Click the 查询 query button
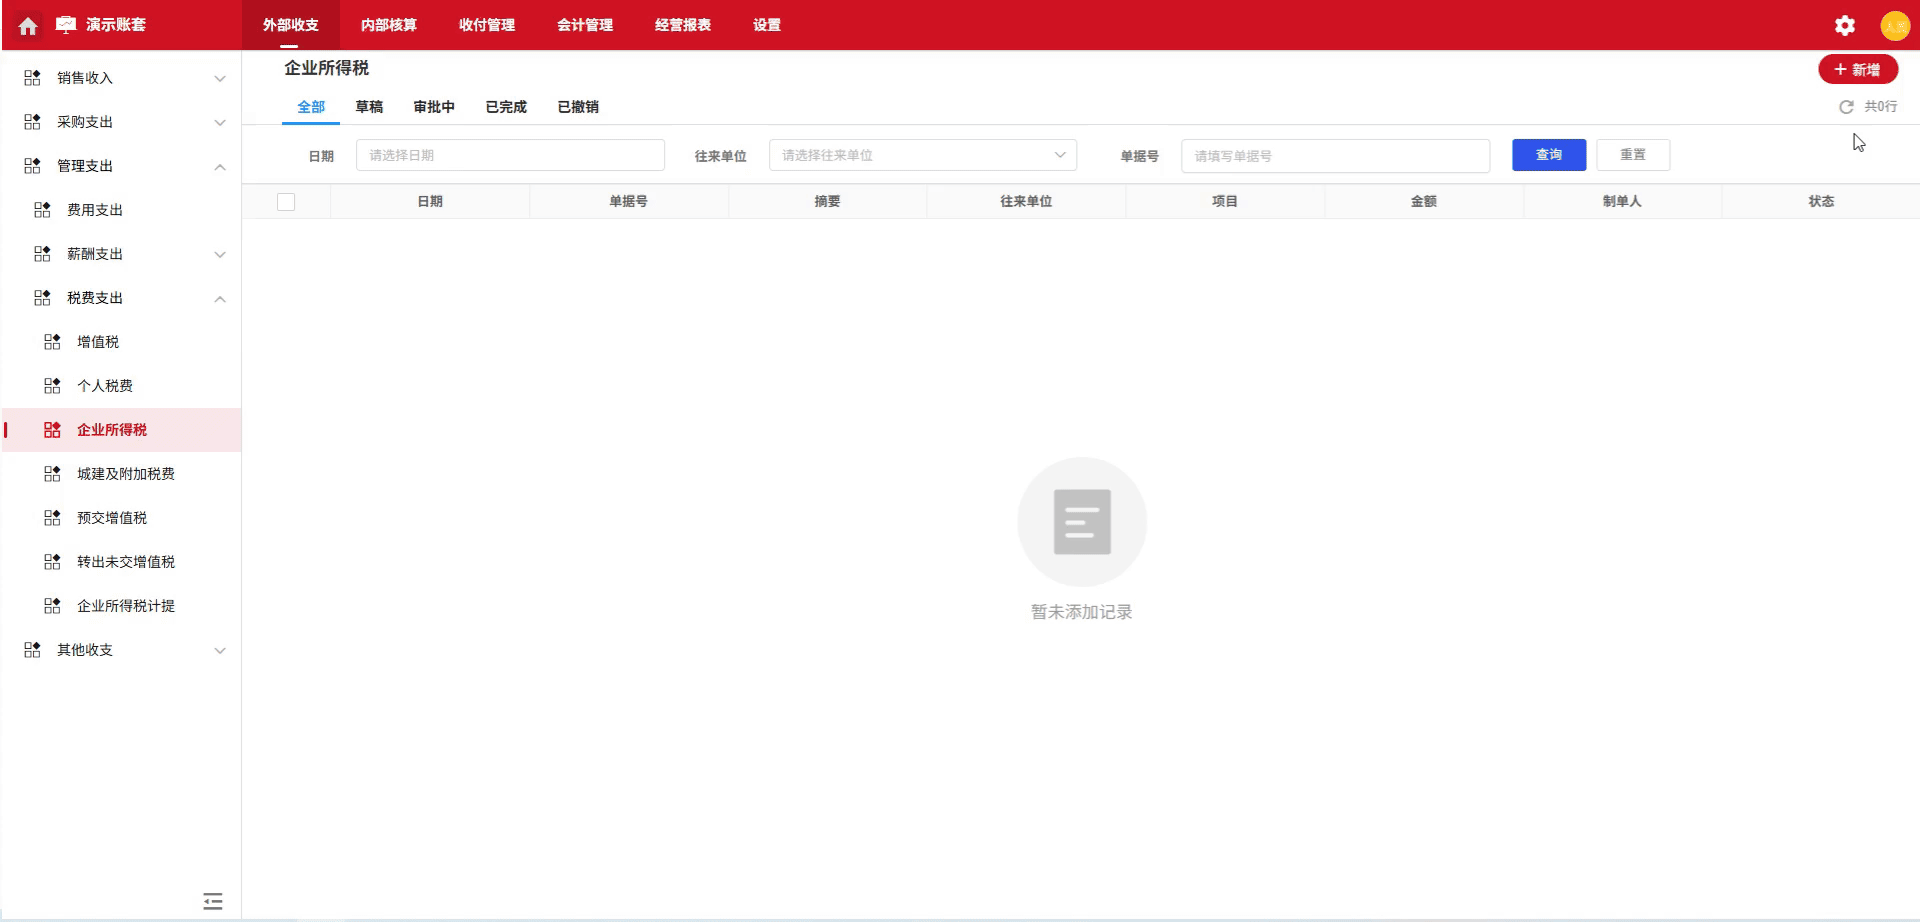The width and height of the screenshot is (1920, 922). 1548,155
